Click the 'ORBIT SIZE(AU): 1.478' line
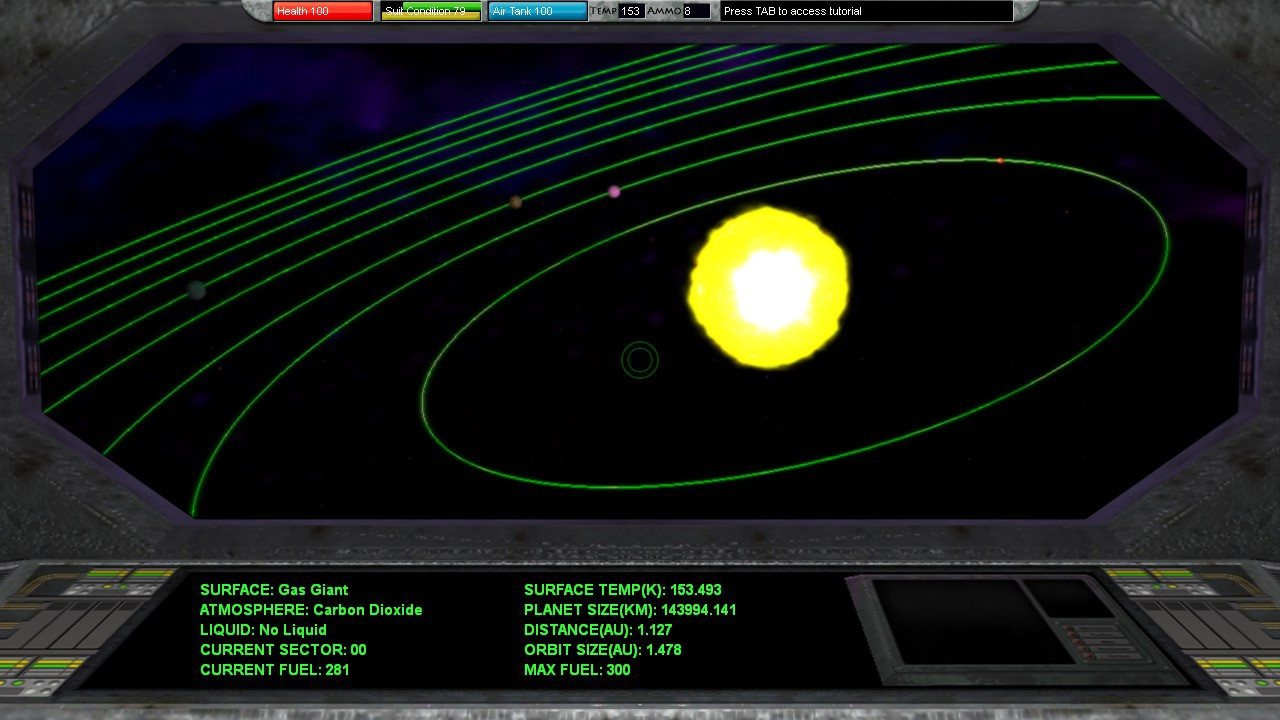The height and width of the screenshot is (720, 1280). coord(602,650)
